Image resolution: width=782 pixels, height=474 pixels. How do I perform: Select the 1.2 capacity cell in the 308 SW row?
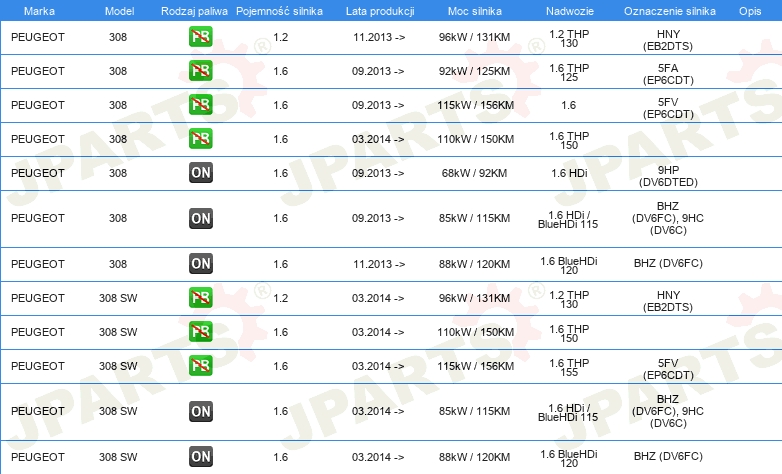pos(281,298)
